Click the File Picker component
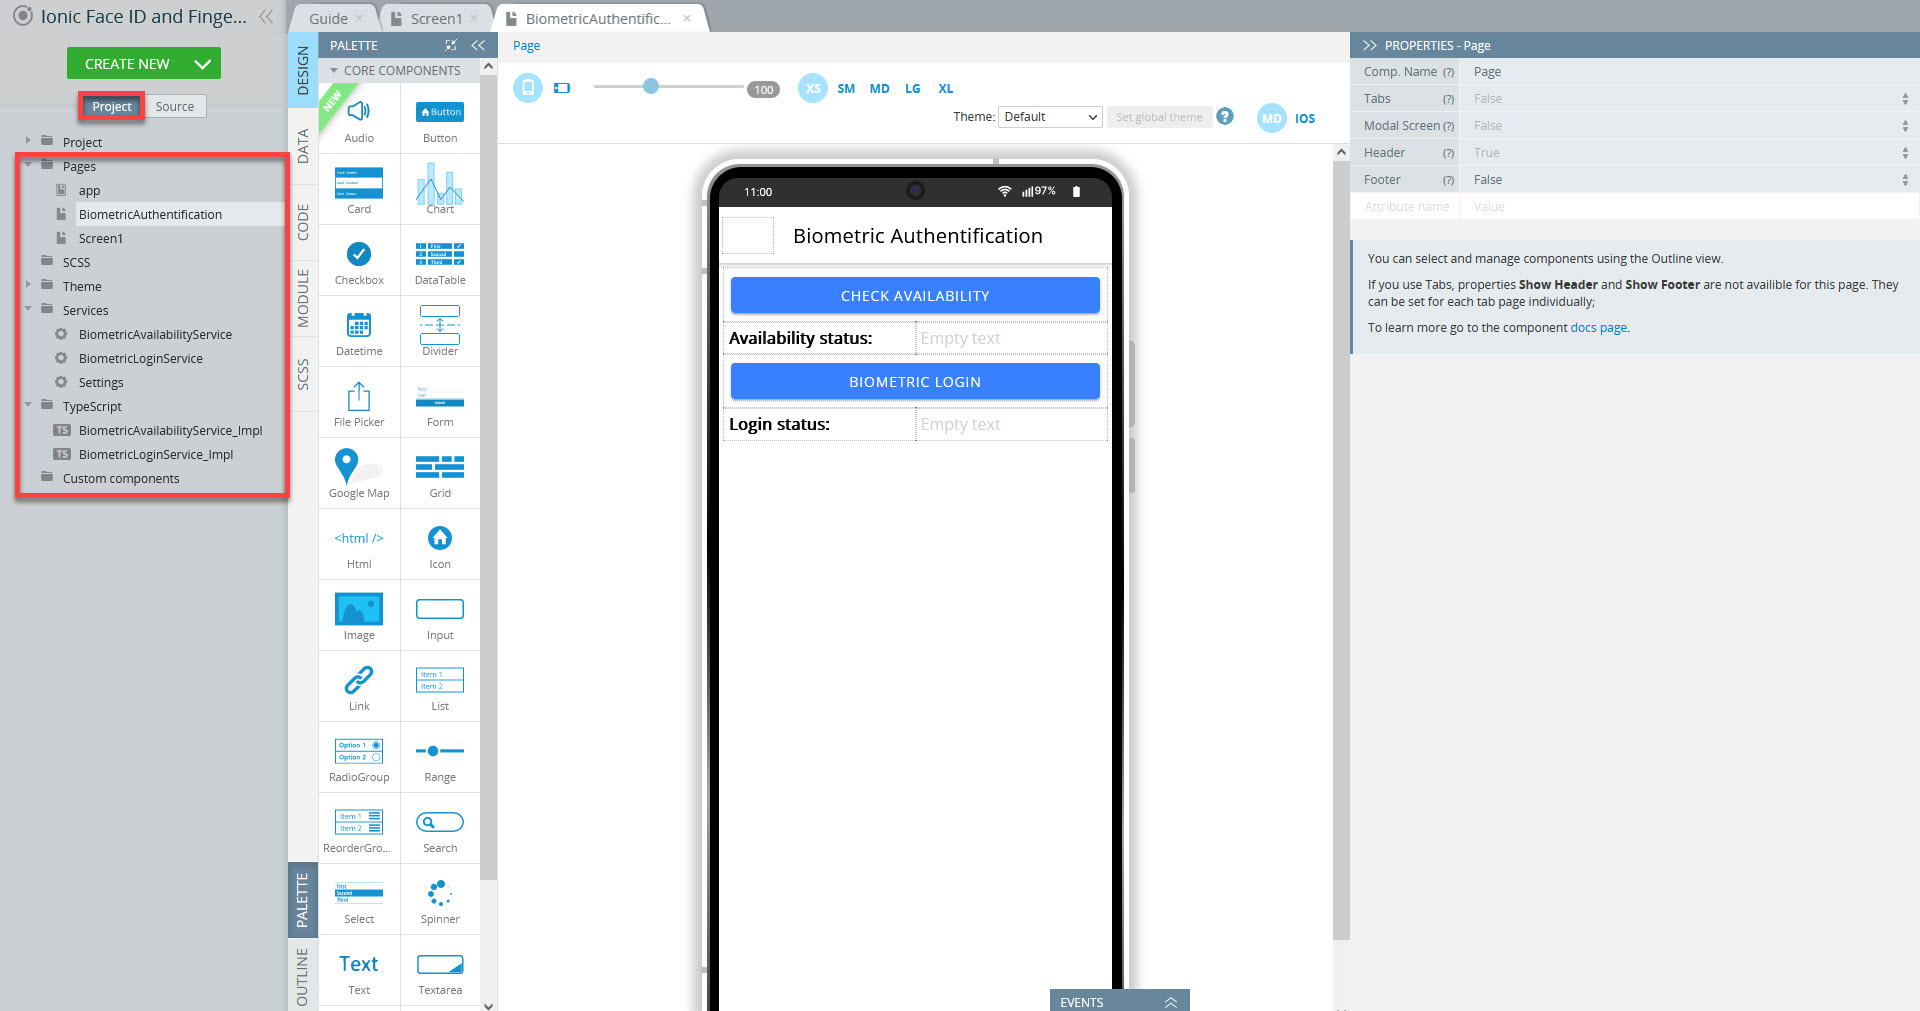The image size is (1920, 1011). click(x=359, y=402)
